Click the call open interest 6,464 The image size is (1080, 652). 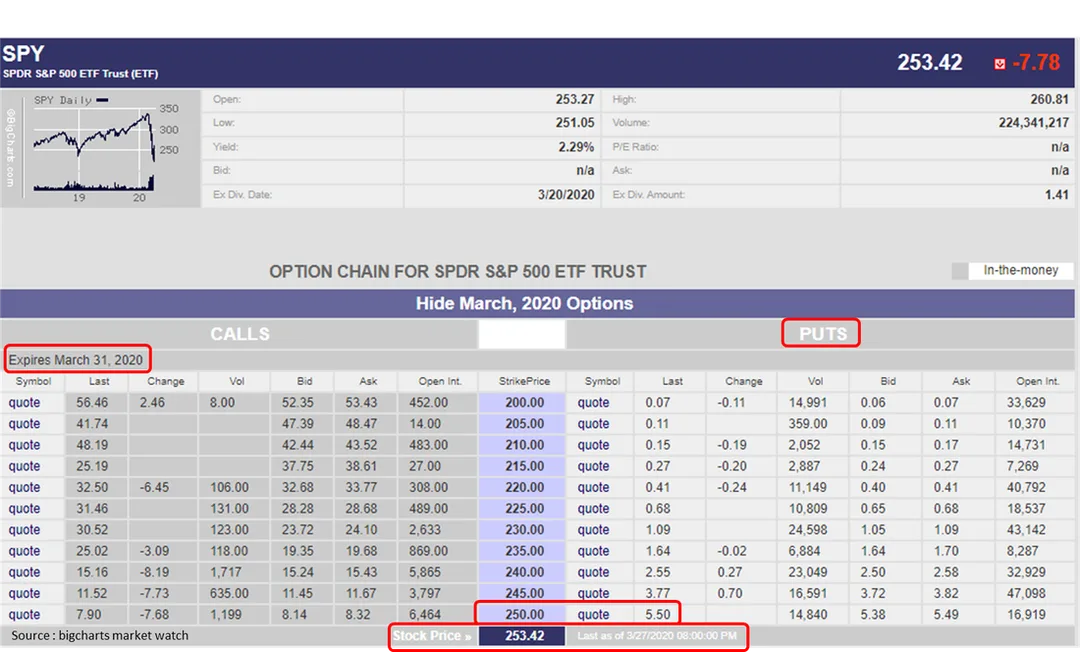424,615
